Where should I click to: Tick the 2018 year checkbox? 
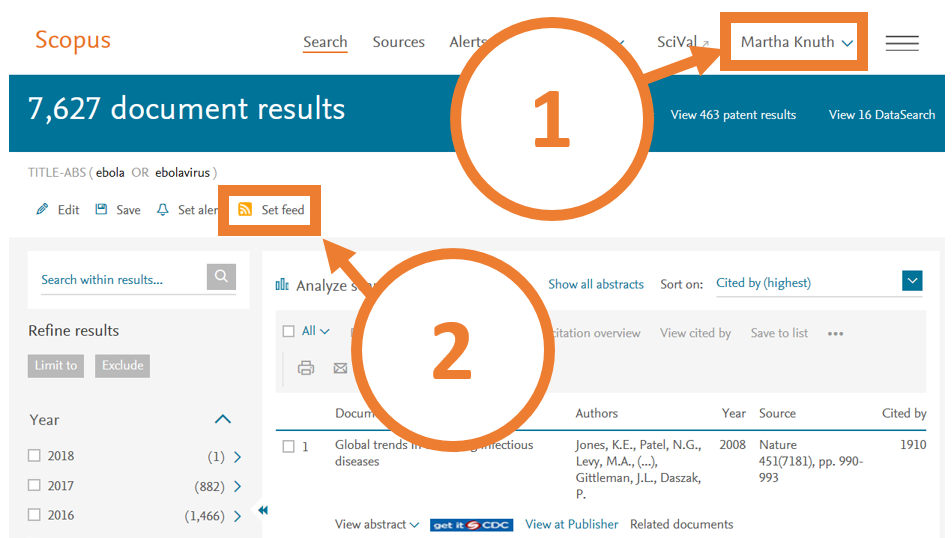coord(34,455)
